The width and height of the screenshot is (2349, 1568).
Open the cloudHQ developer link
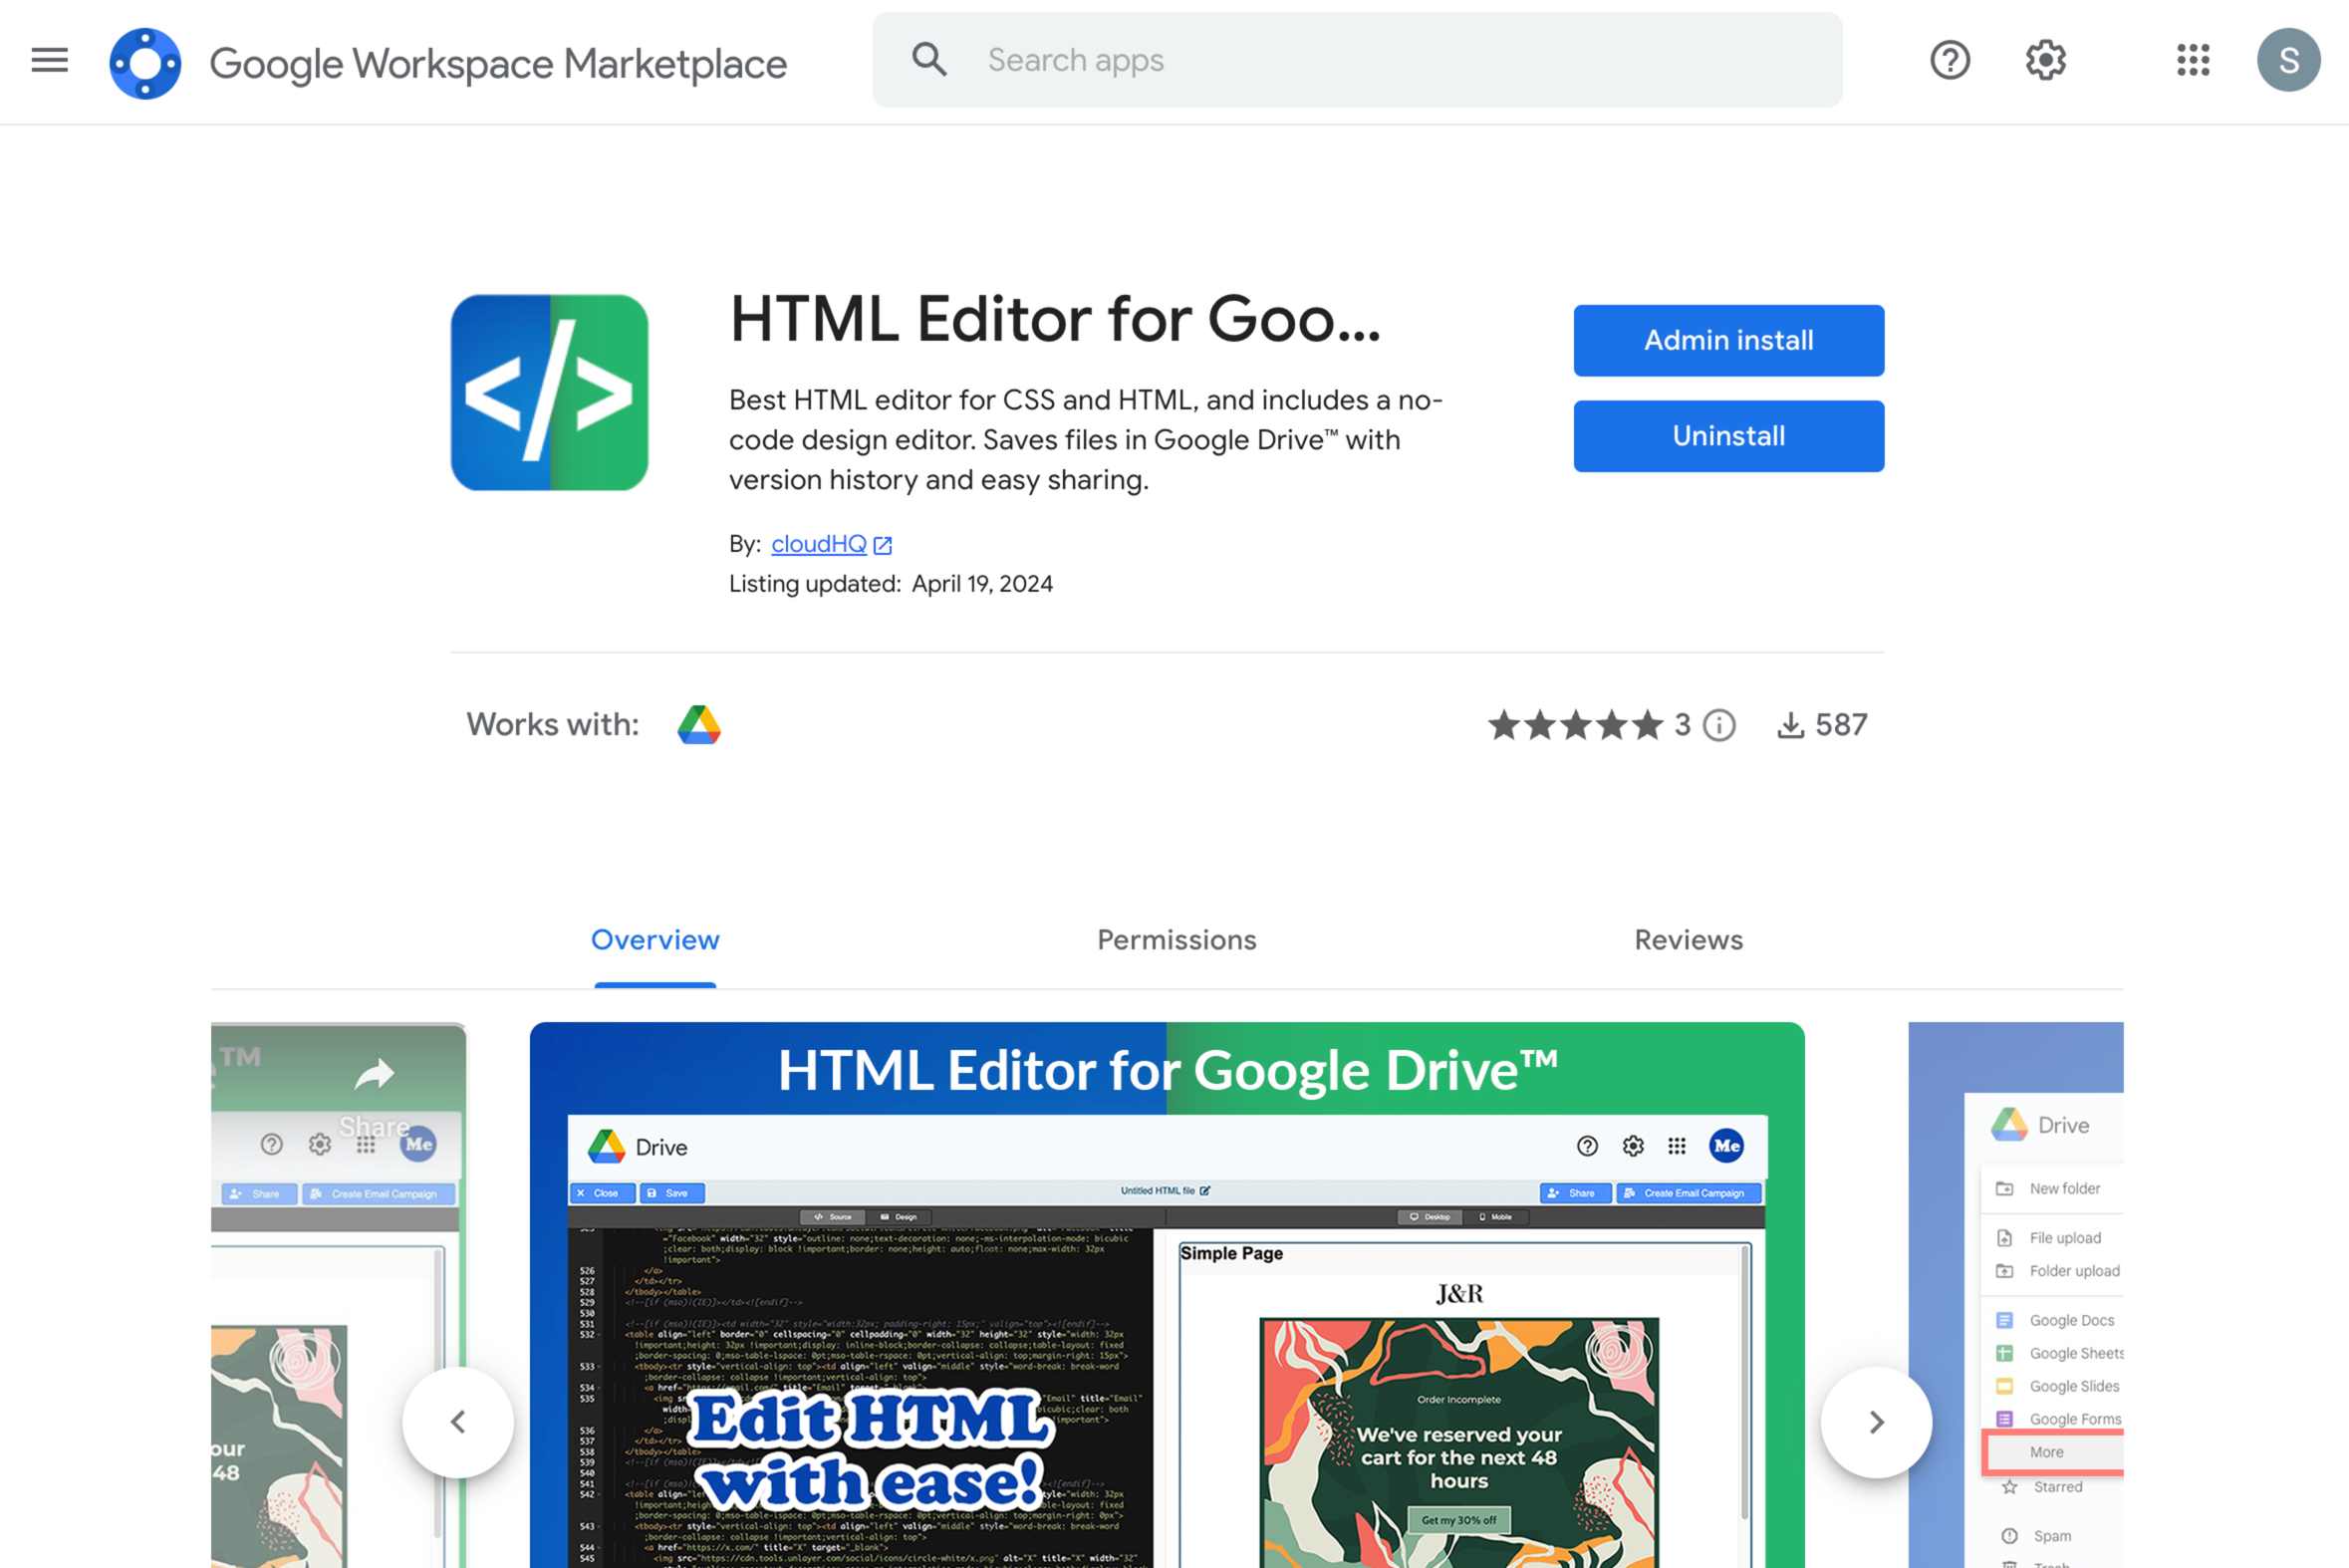818,544
